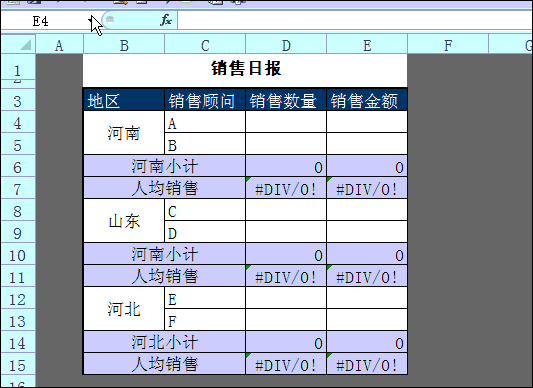Click the #DIV/0! cell E7

[x=367, y=188]
